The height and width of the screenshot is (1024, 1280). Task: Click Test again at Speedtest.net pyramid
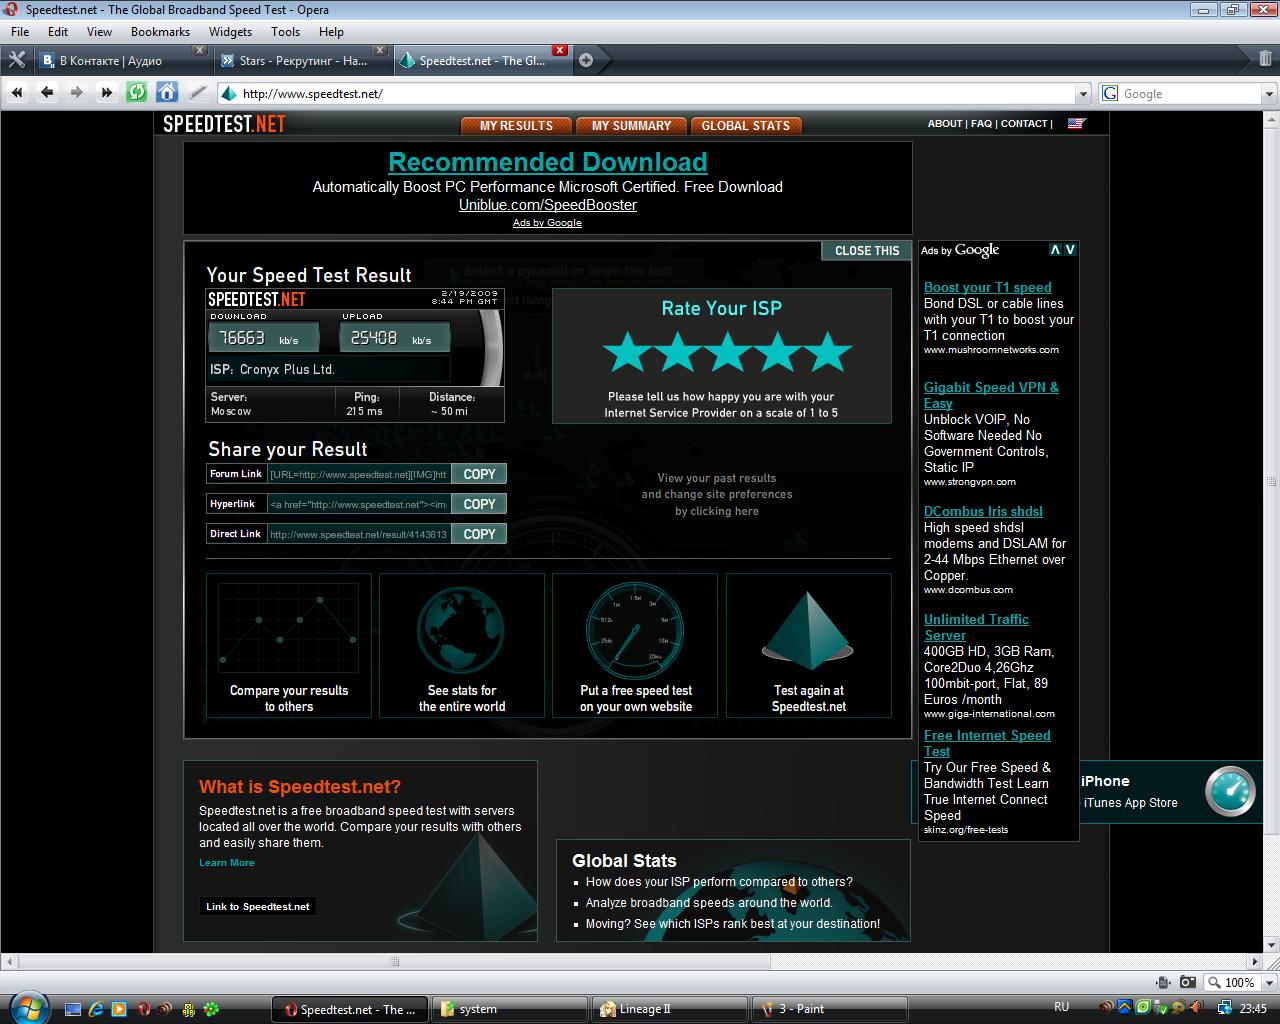[808, 645]
